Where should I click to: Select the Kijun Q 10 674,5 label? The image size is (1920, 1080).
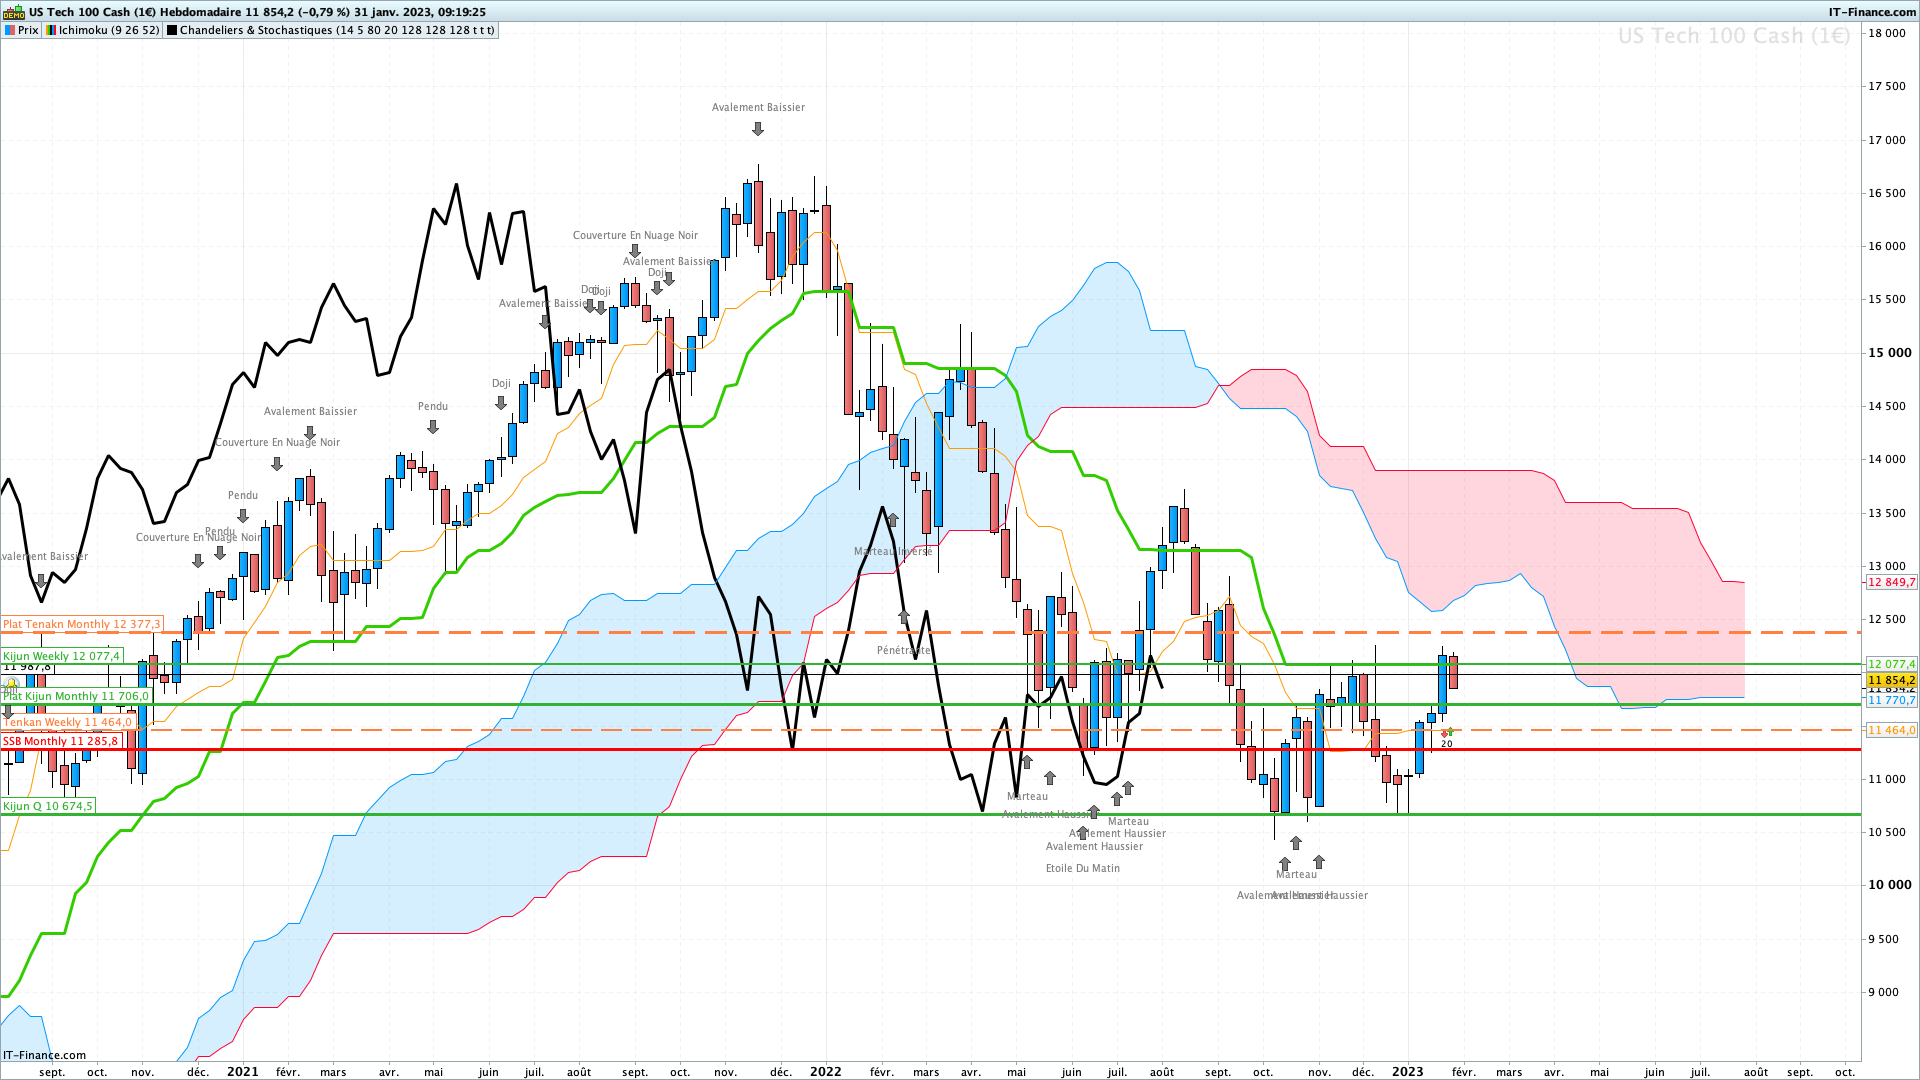point(48,806)
